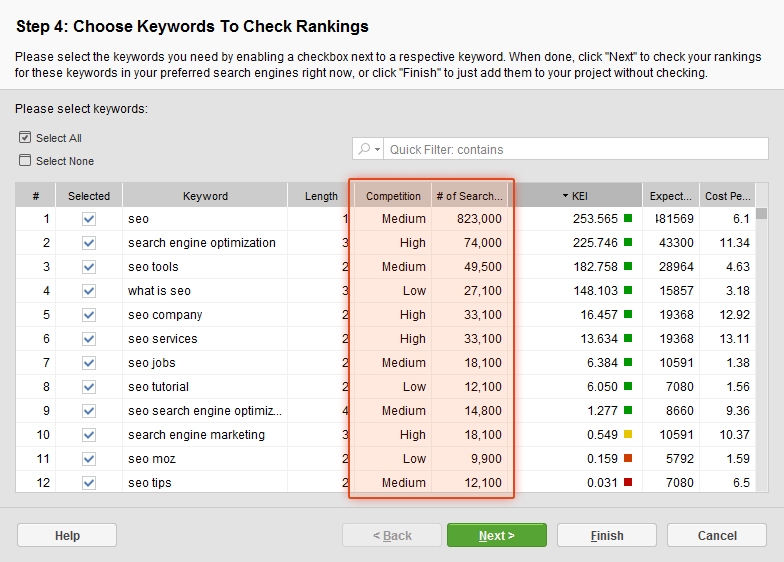Open the quick filter mode dropdown arrow
The image size is (784, 562).
pyautogui.click(x=378, y=150)
